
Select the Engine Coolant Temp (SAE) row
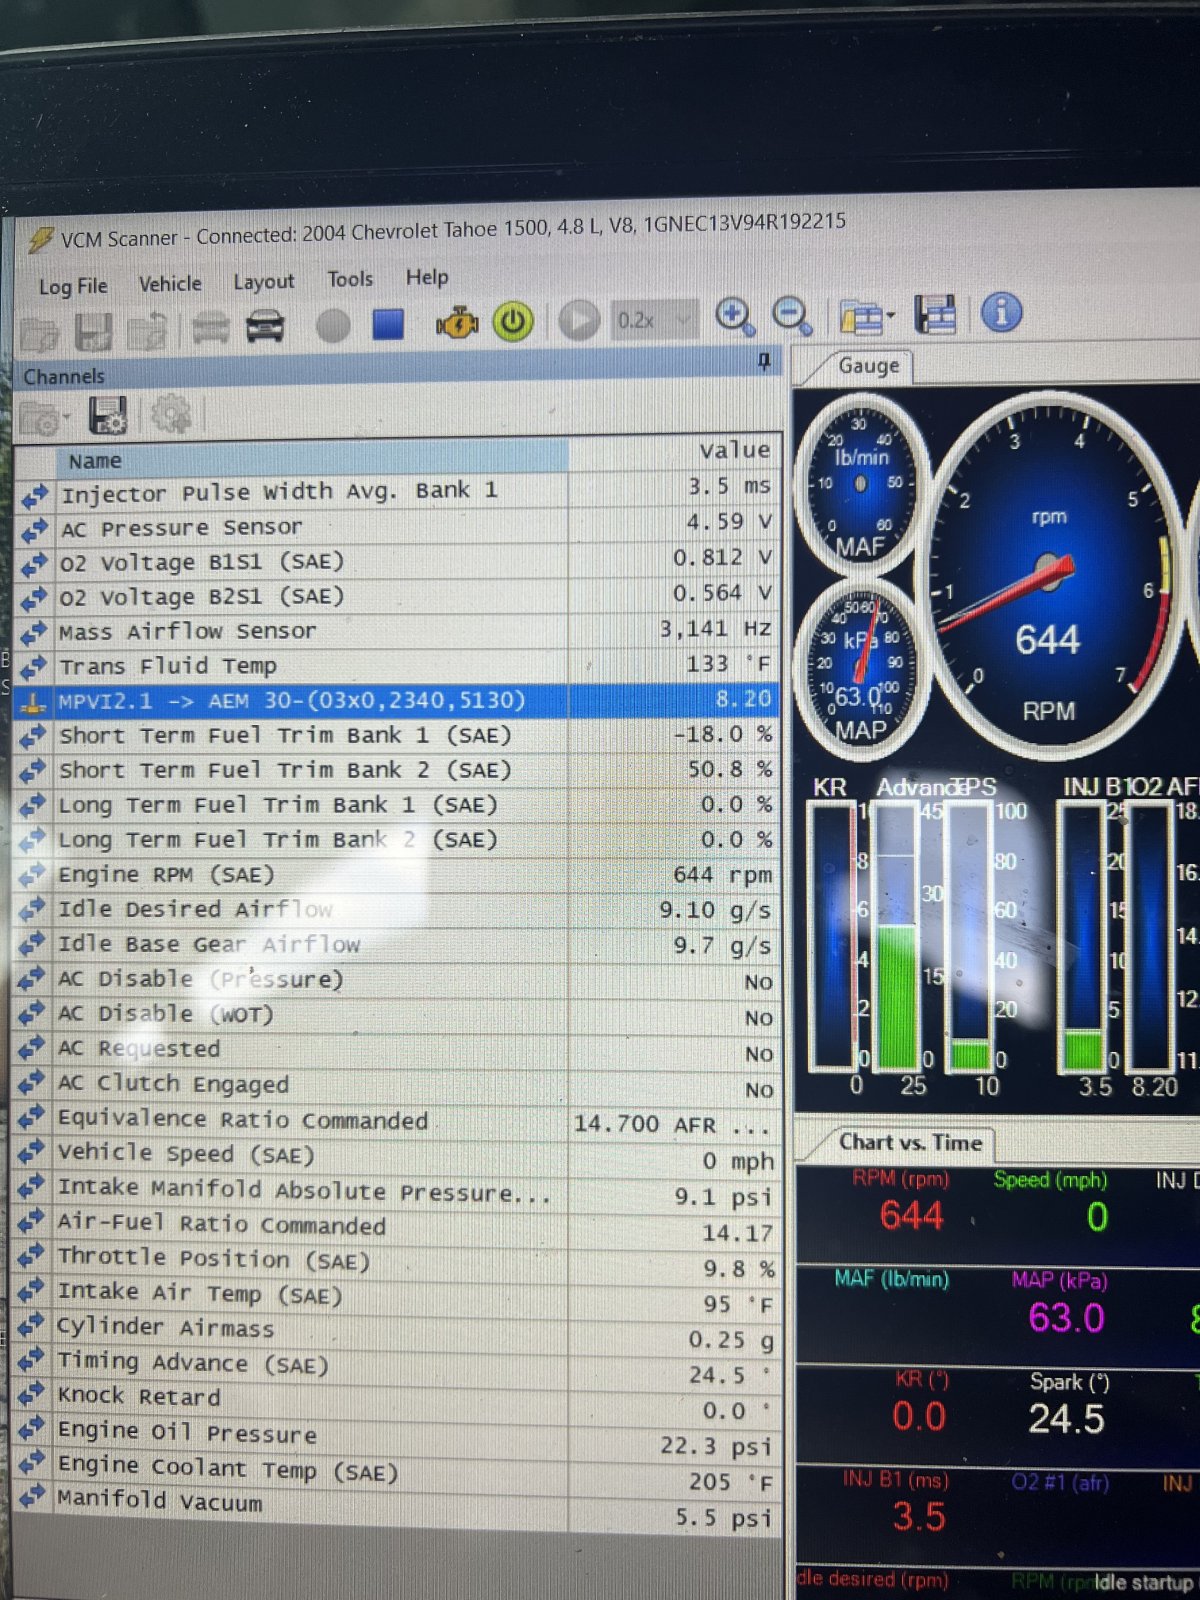tap(398, 1472)
